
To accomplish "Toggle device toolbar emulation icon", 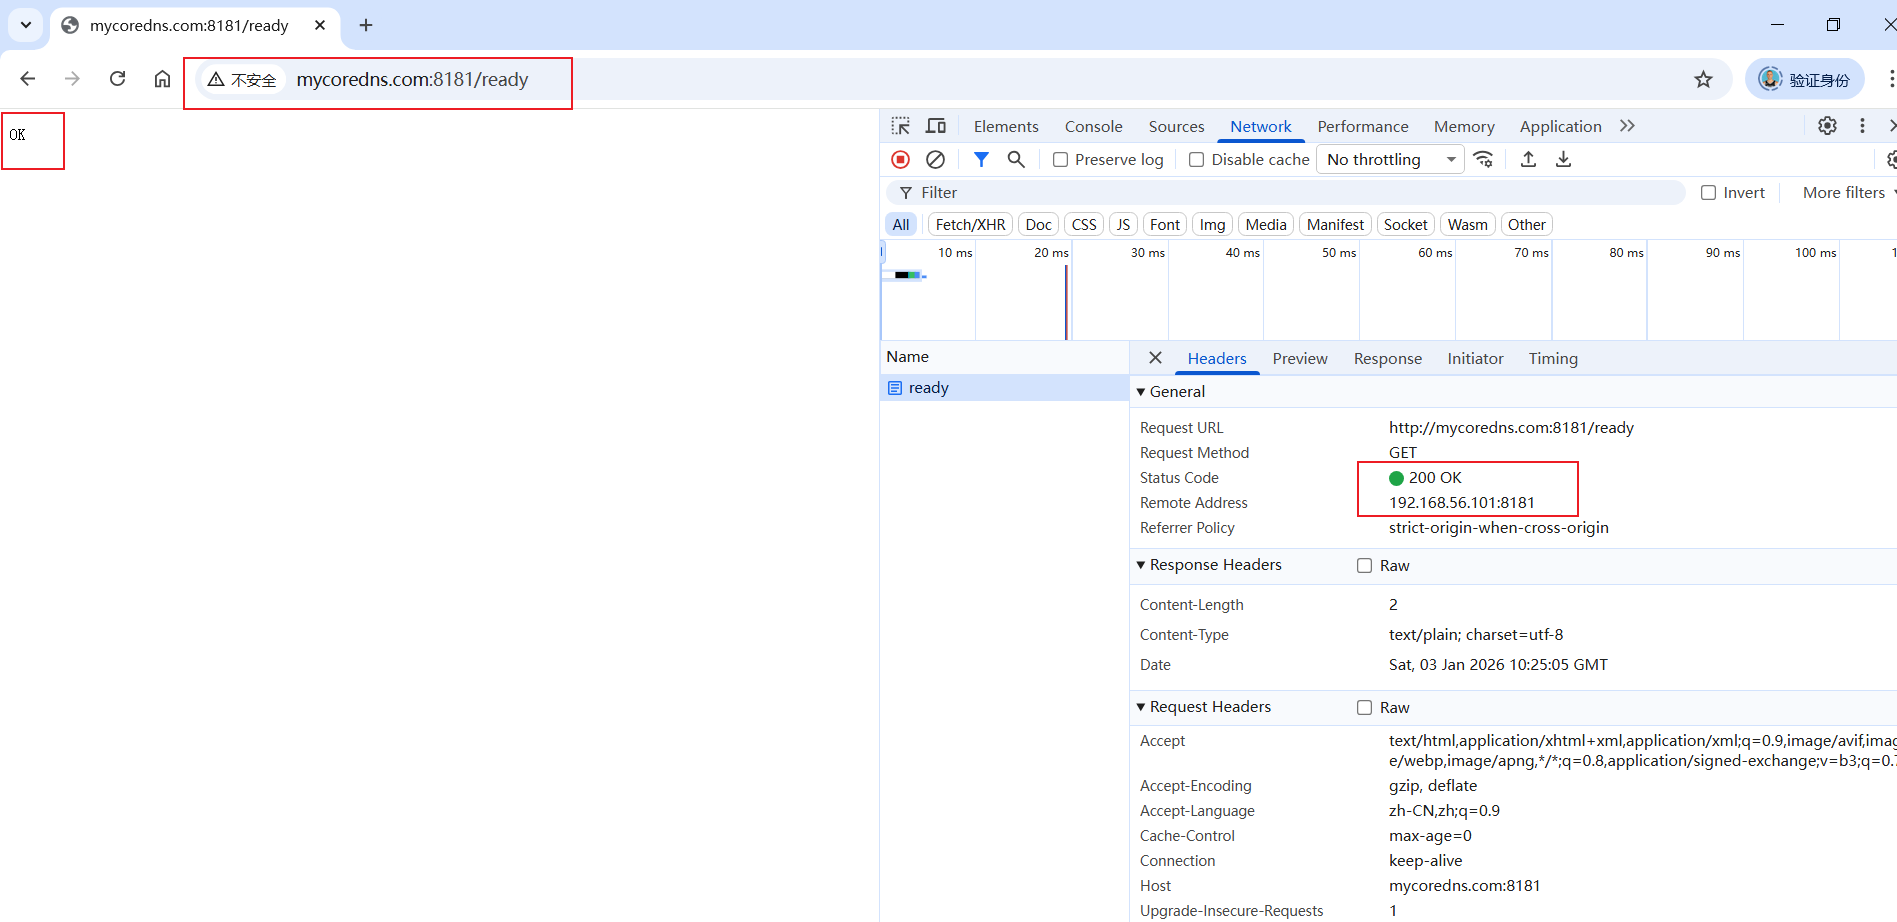I will 936,126.
